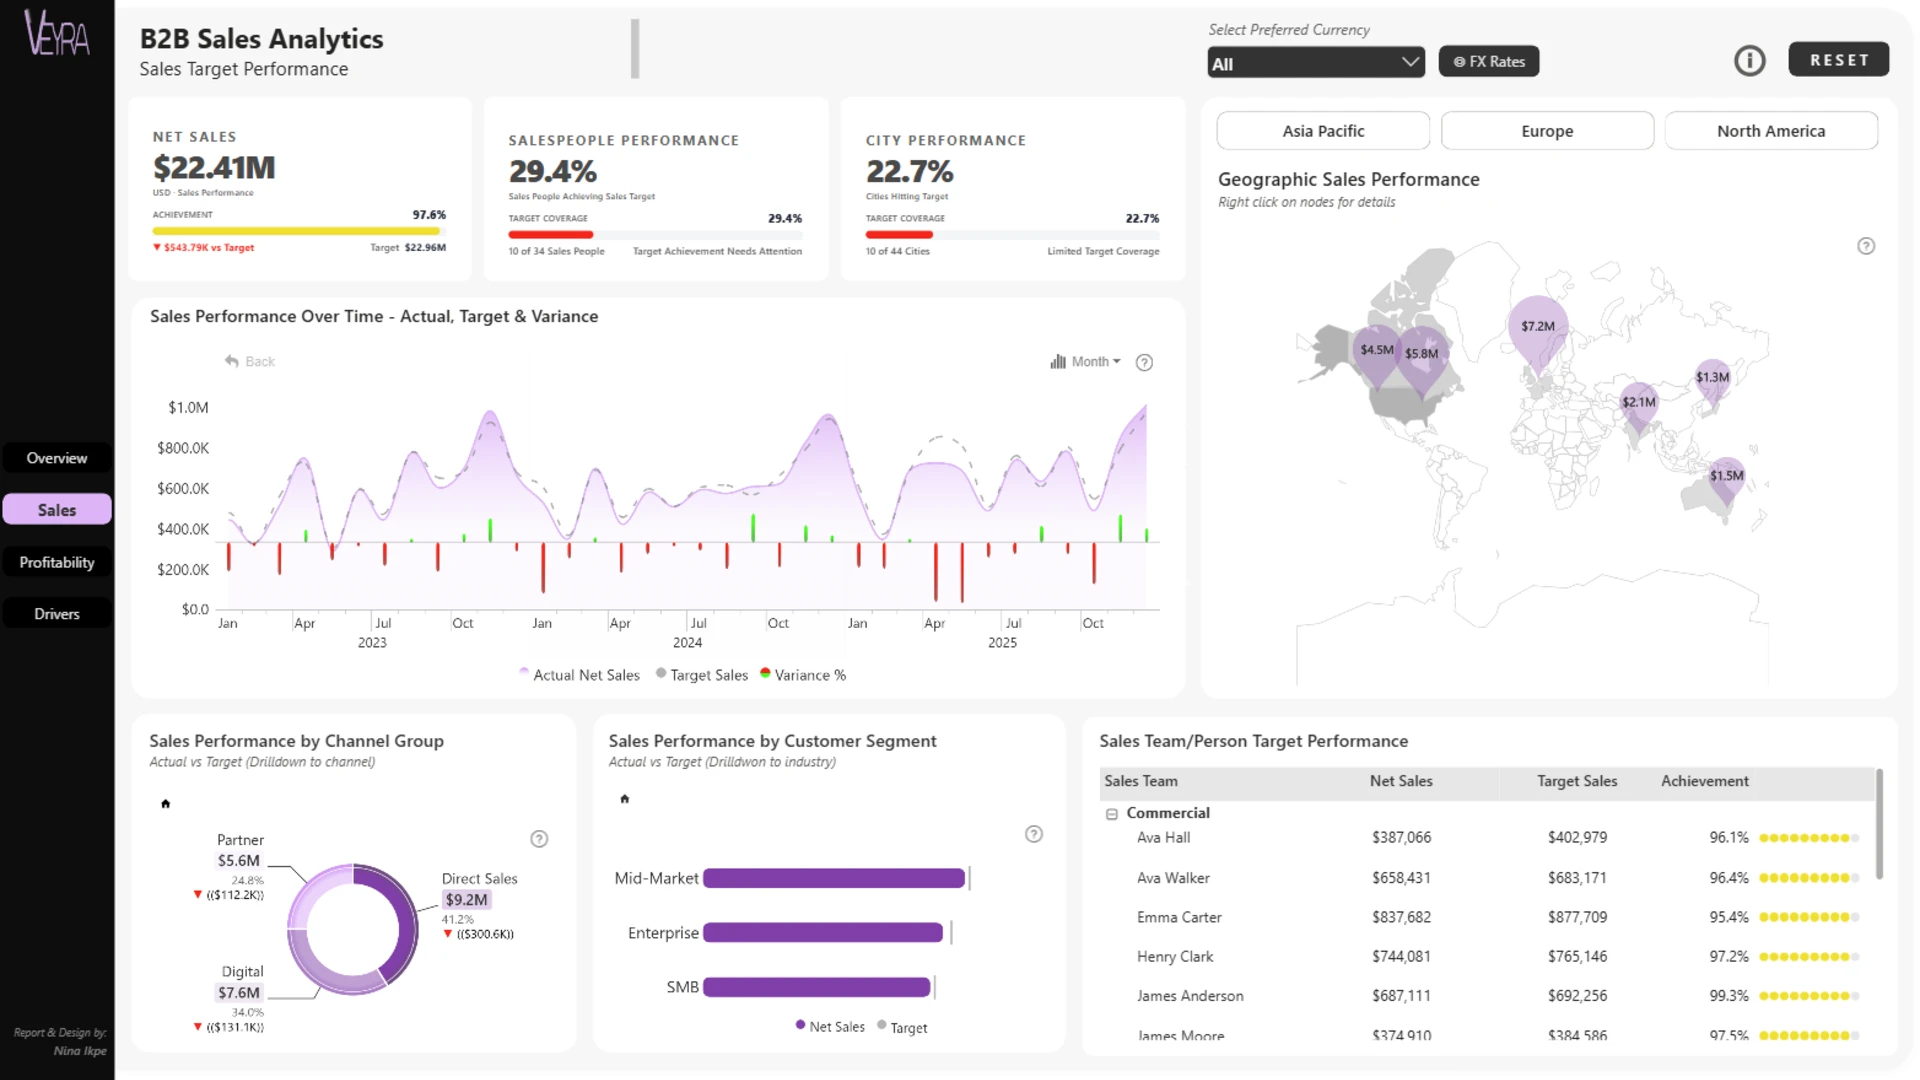The width and height of the screenshot is (1920, 1080).
Task: Select Henry Clark in the table
Action: tap(1175, 957)
